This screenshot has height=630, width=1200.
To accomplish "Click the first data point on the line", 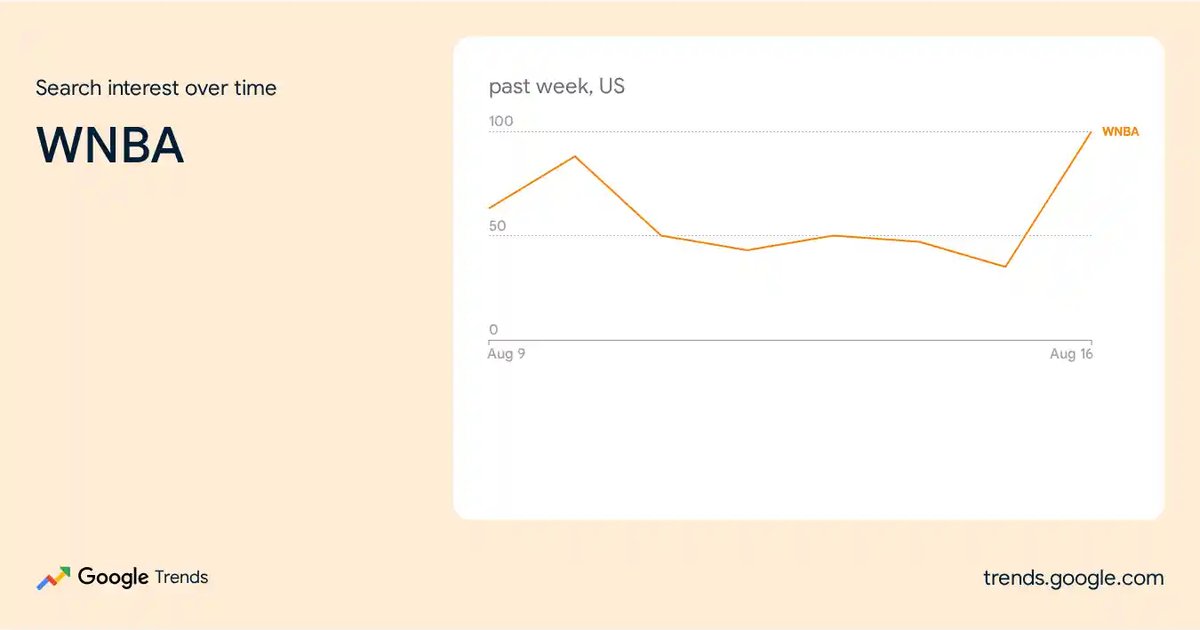I will point(488,208).
